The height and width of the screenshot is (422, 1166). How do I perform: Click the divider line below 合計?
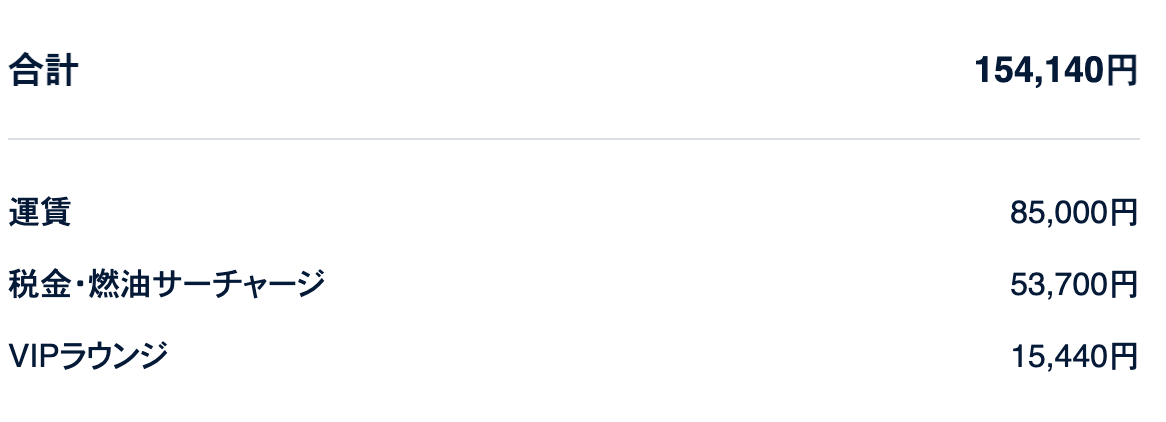[573, 138]
